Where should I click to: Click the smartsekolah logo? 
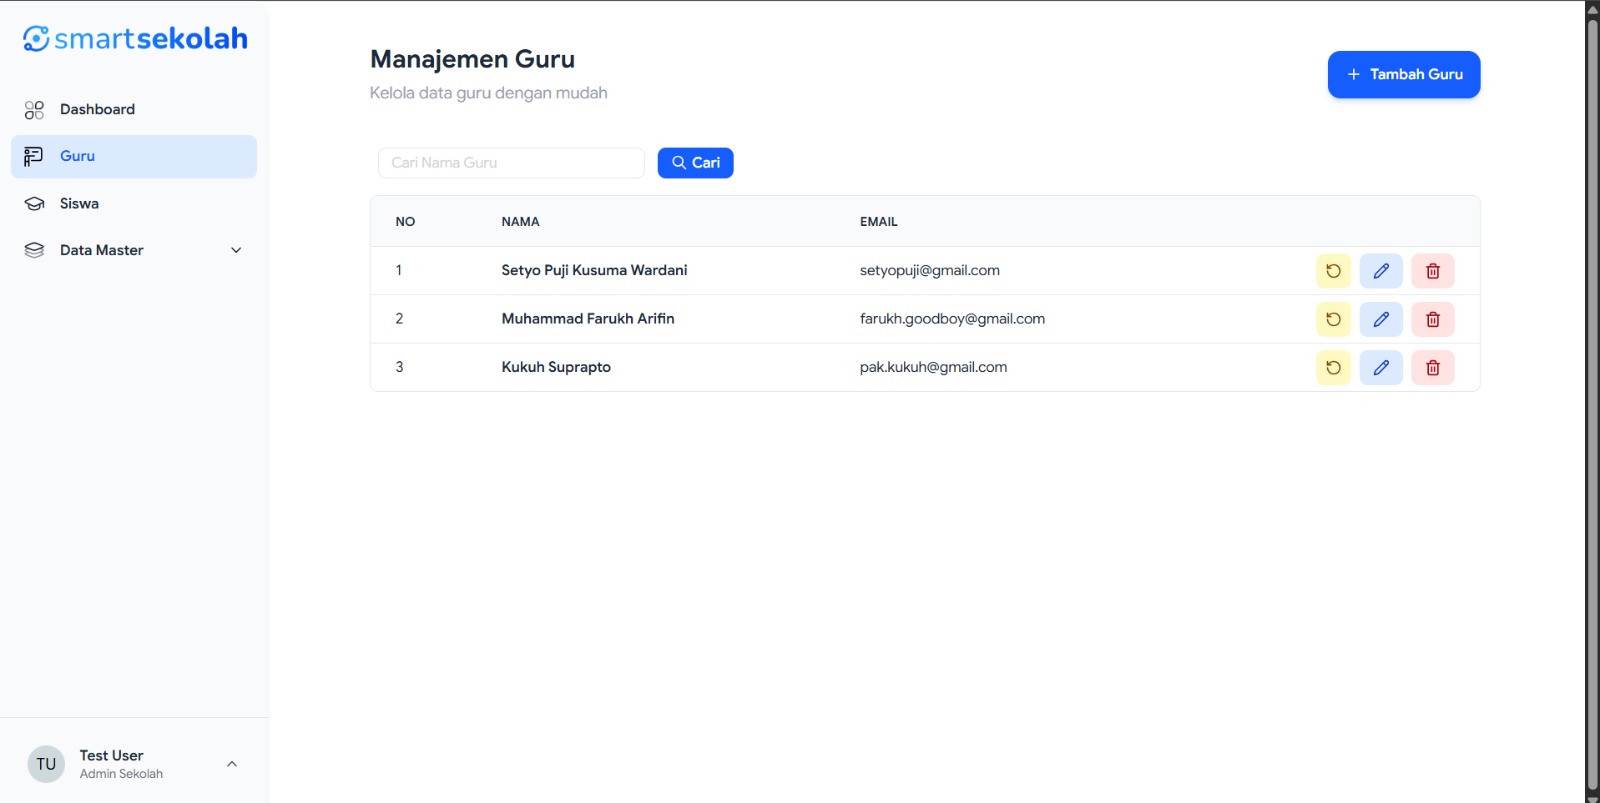(x=135, y=39)
